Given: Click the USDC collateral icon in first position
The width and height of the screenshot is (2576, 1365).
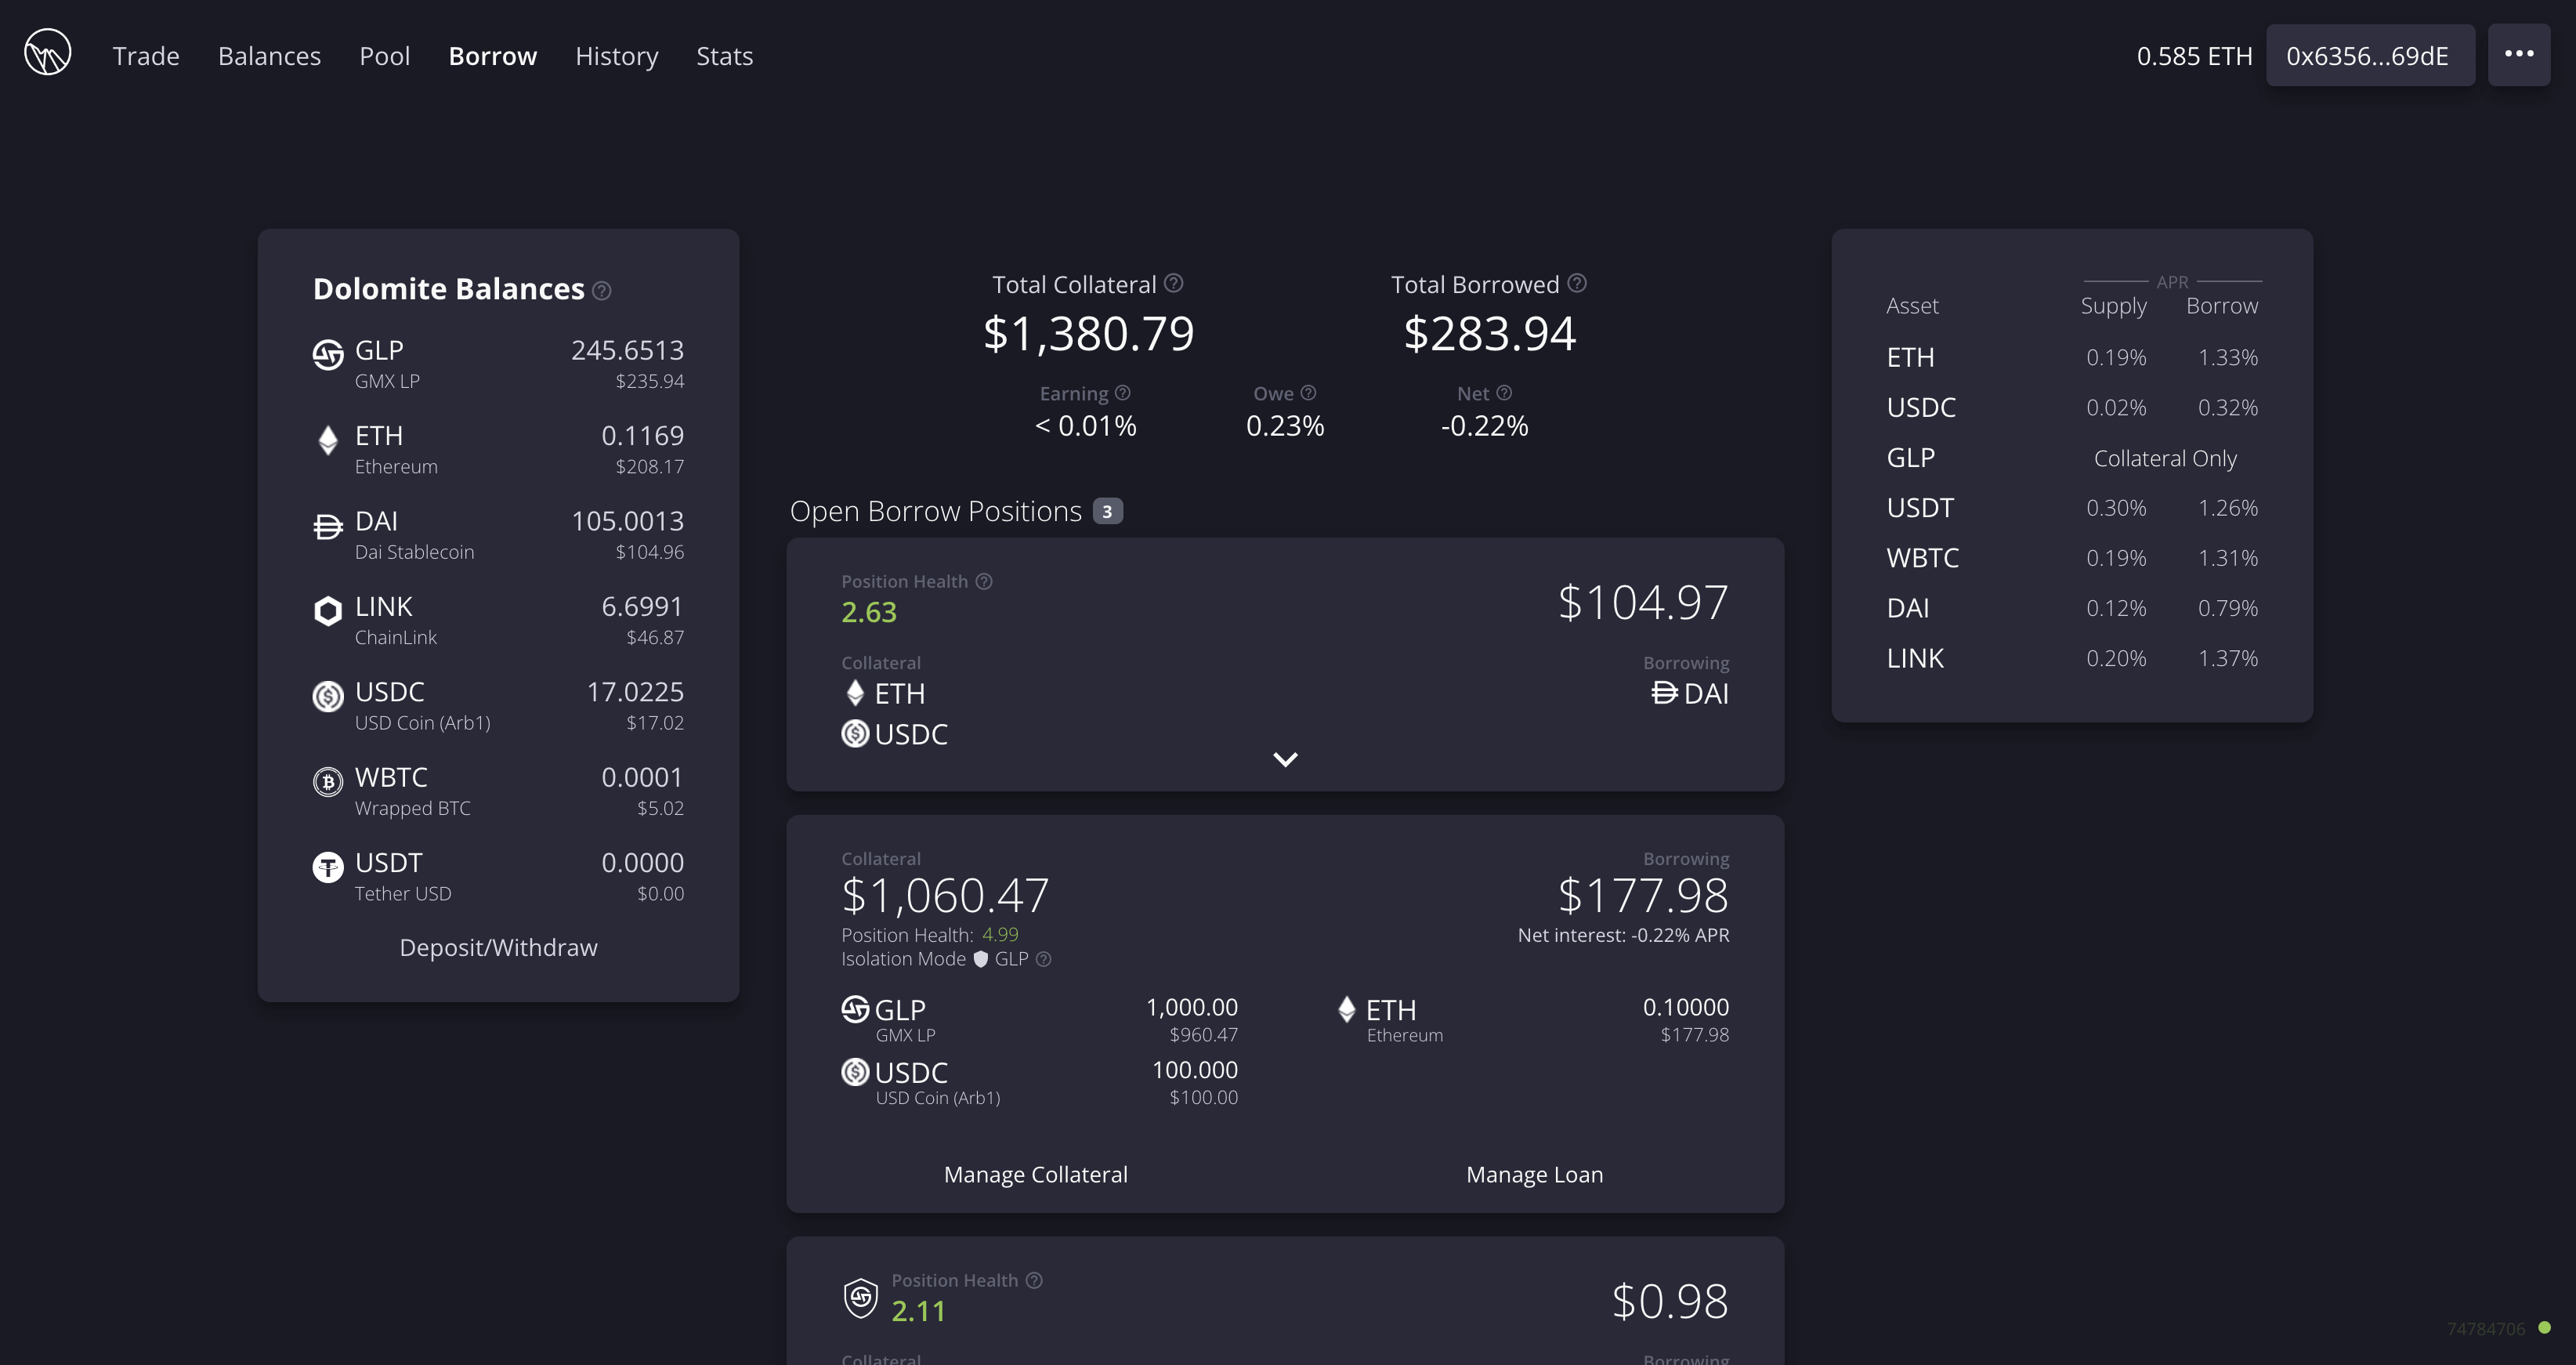Looking at the screenshot, I should pos(855,734).
